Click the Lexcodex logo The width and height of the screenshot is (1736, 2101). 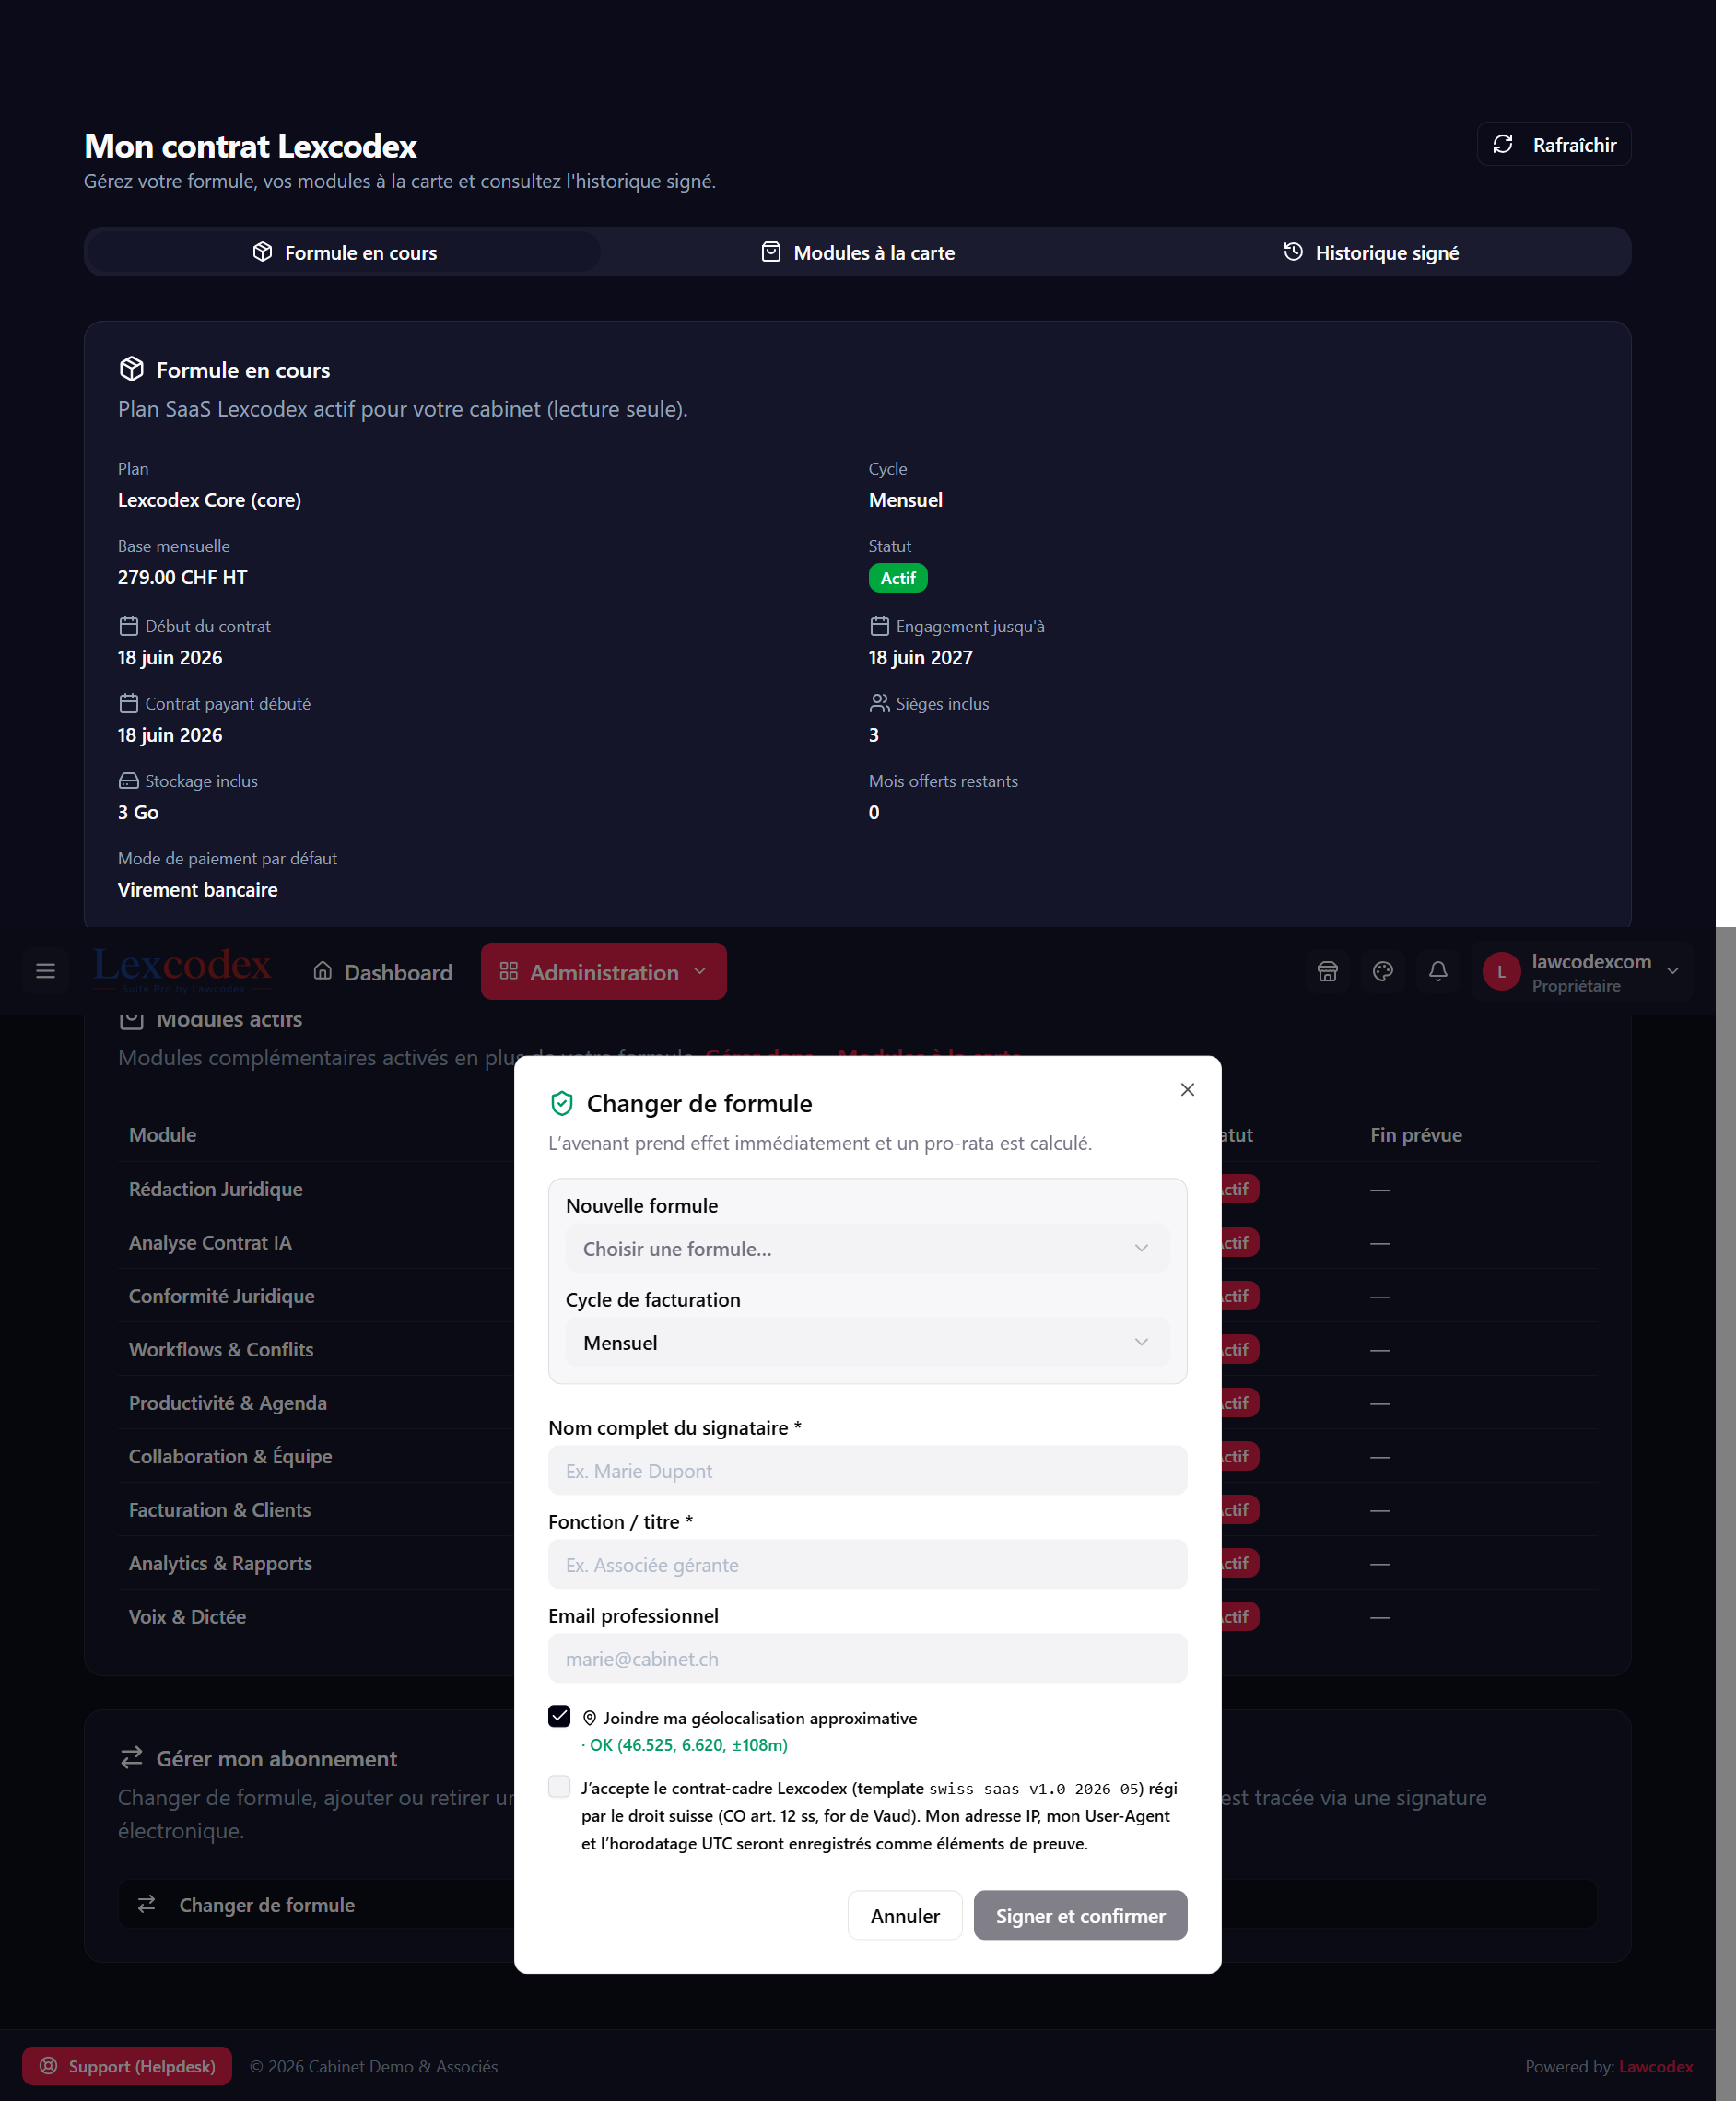(x=182, y=969)
